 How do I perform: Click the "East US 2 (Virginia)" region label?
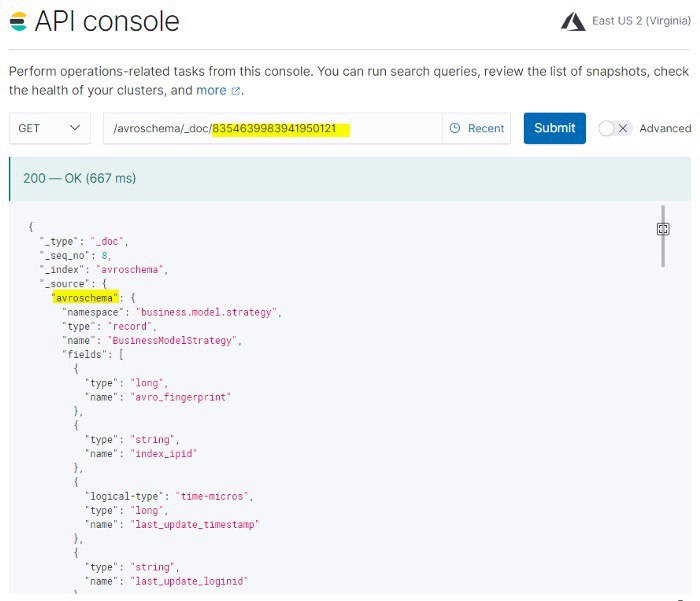[640, 22]
